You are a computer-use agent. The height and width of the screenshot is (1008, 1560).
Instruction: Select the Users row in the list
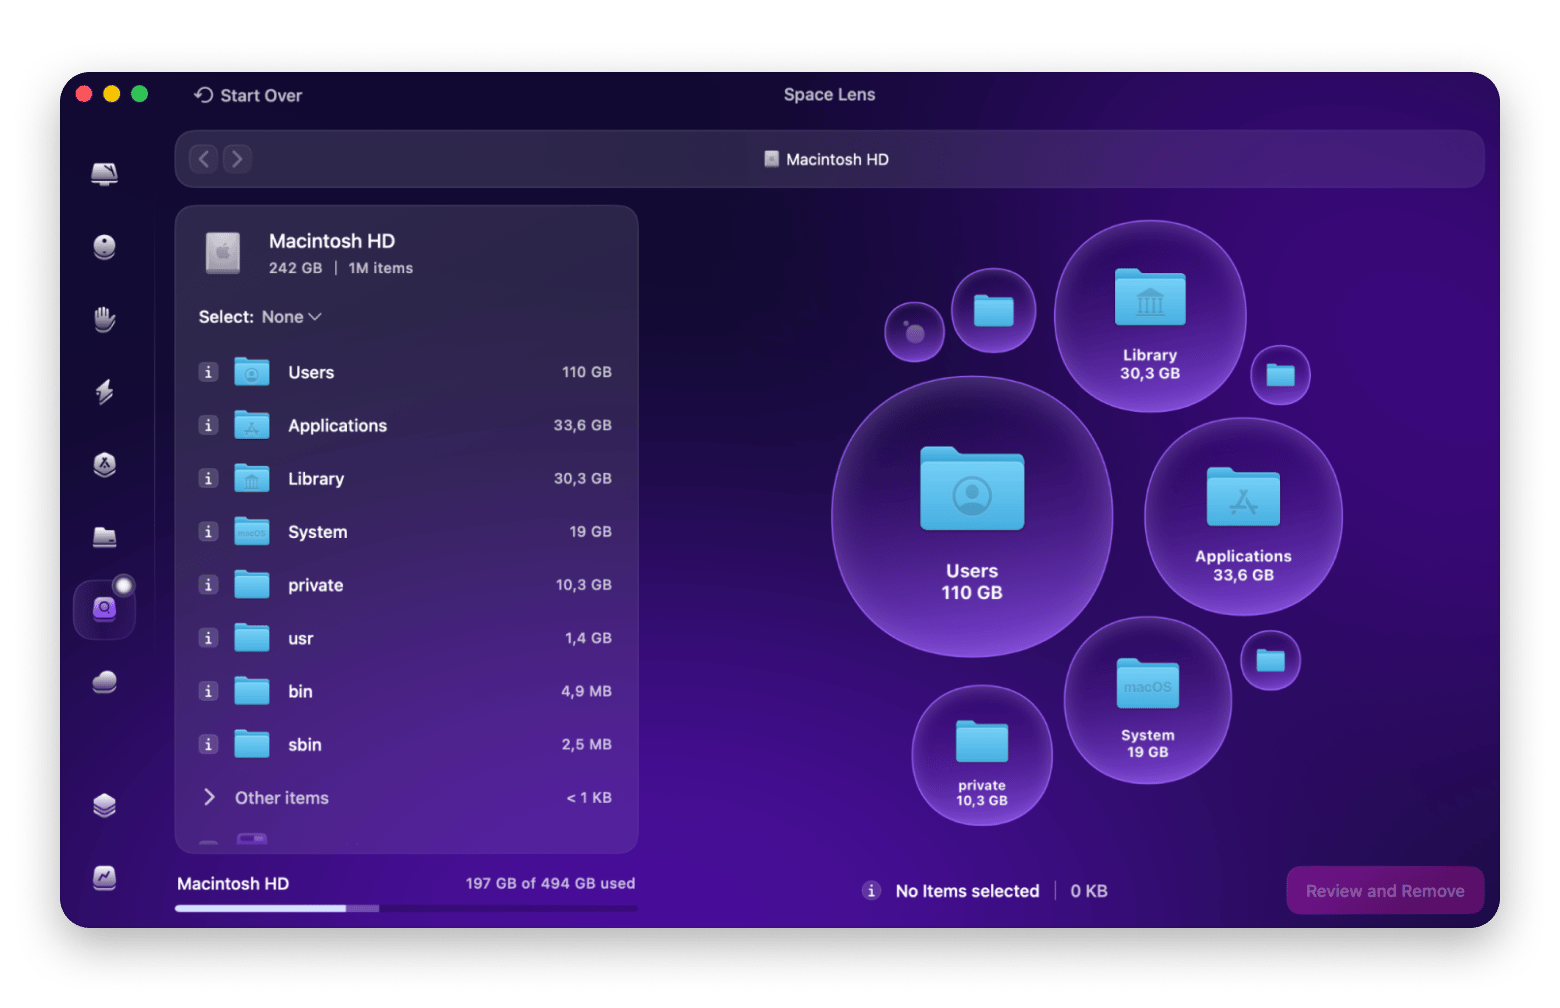pos(406,372)
